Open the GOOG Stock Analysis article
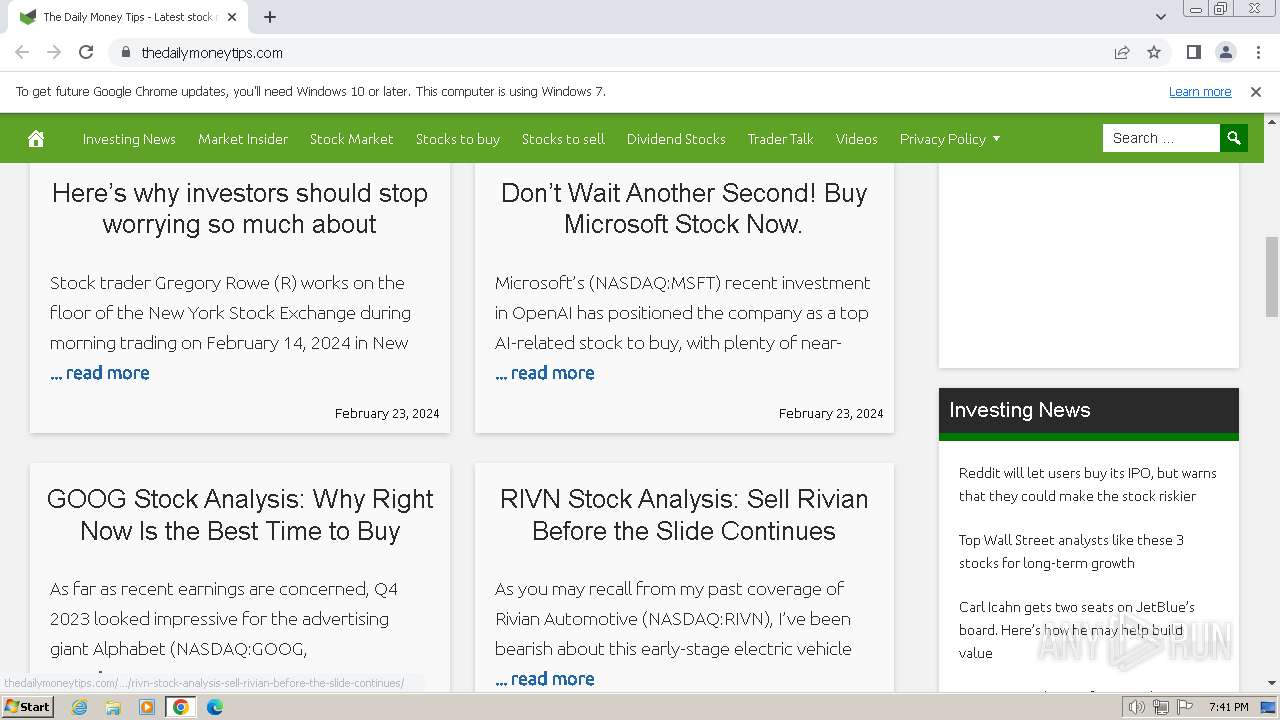This screenshot has width=1280, height=720. click(240, 514)
